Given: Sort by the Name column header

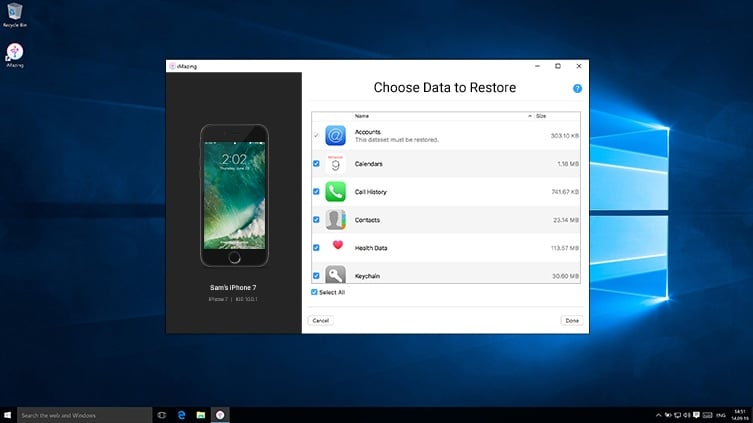Looking at the screenshot, I should (362, 116).
